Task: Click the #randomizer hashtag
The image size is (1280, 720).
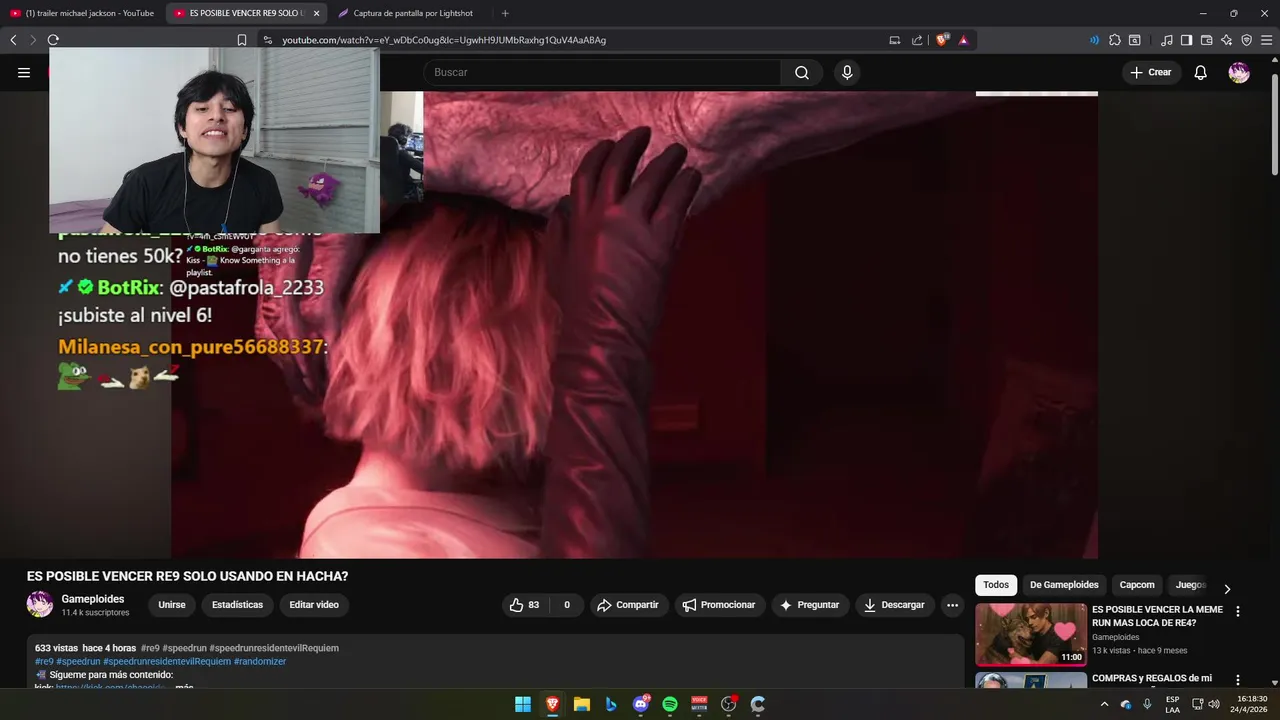Action: click(262, 661)
